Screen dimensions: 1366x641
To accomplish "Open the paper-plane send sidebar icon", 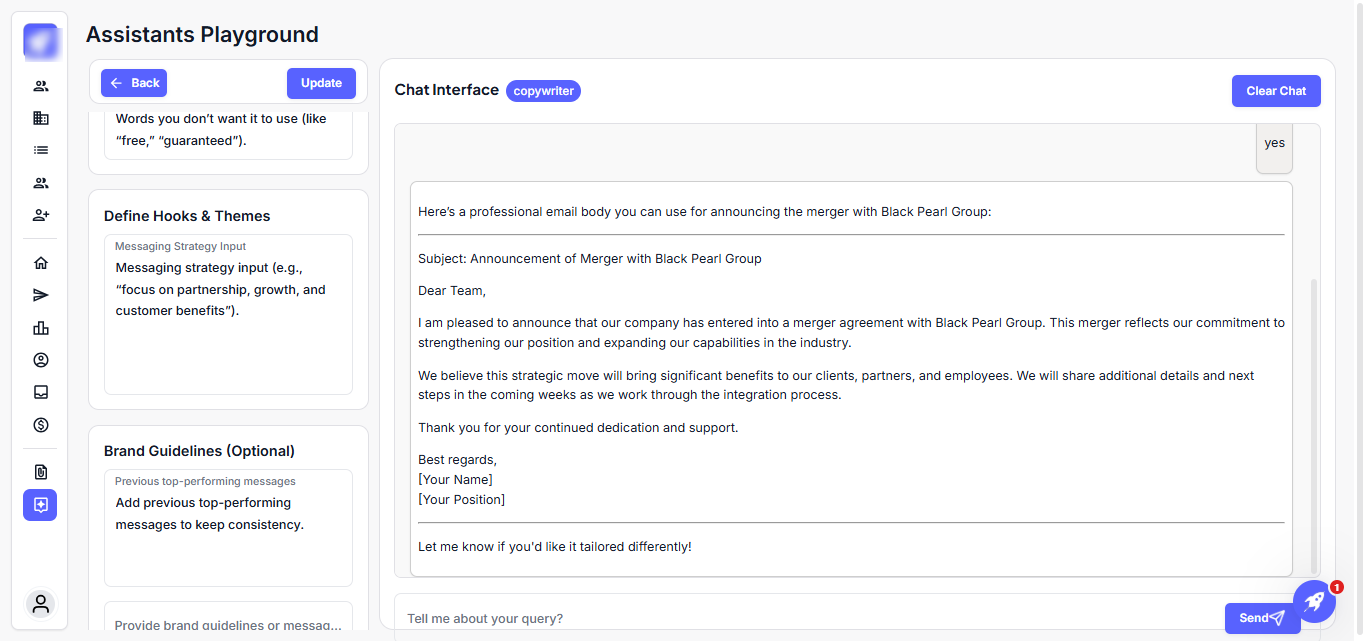I will coord(41,295).
